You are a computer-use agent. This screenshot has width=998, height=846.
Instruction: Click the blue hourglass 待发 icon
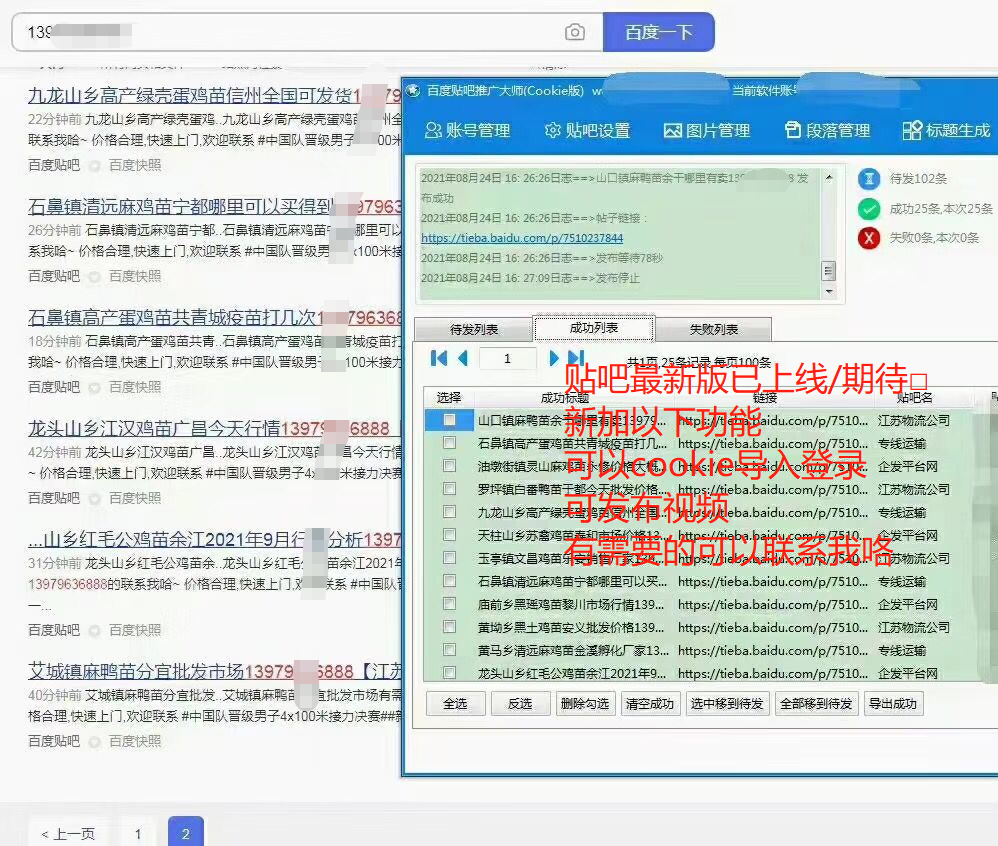pyautogui.click(x=869, y=179)
